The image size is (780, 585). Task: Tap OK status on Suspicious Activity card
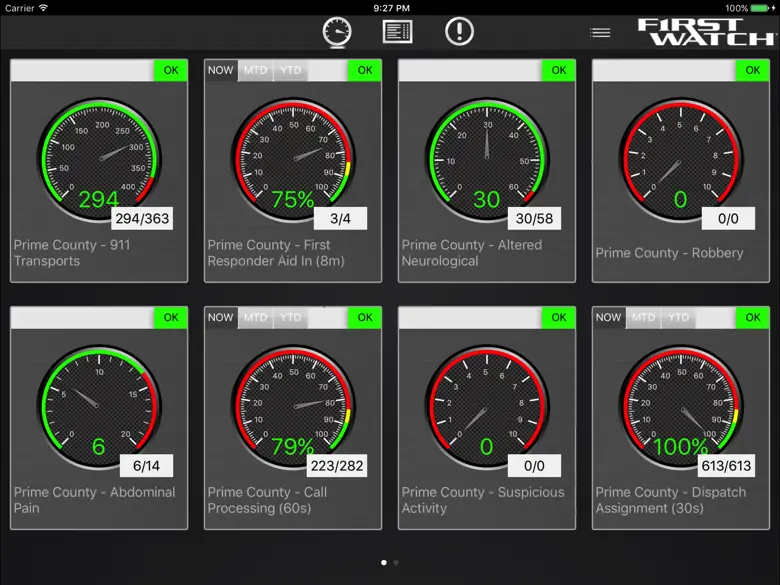[559, 317]
